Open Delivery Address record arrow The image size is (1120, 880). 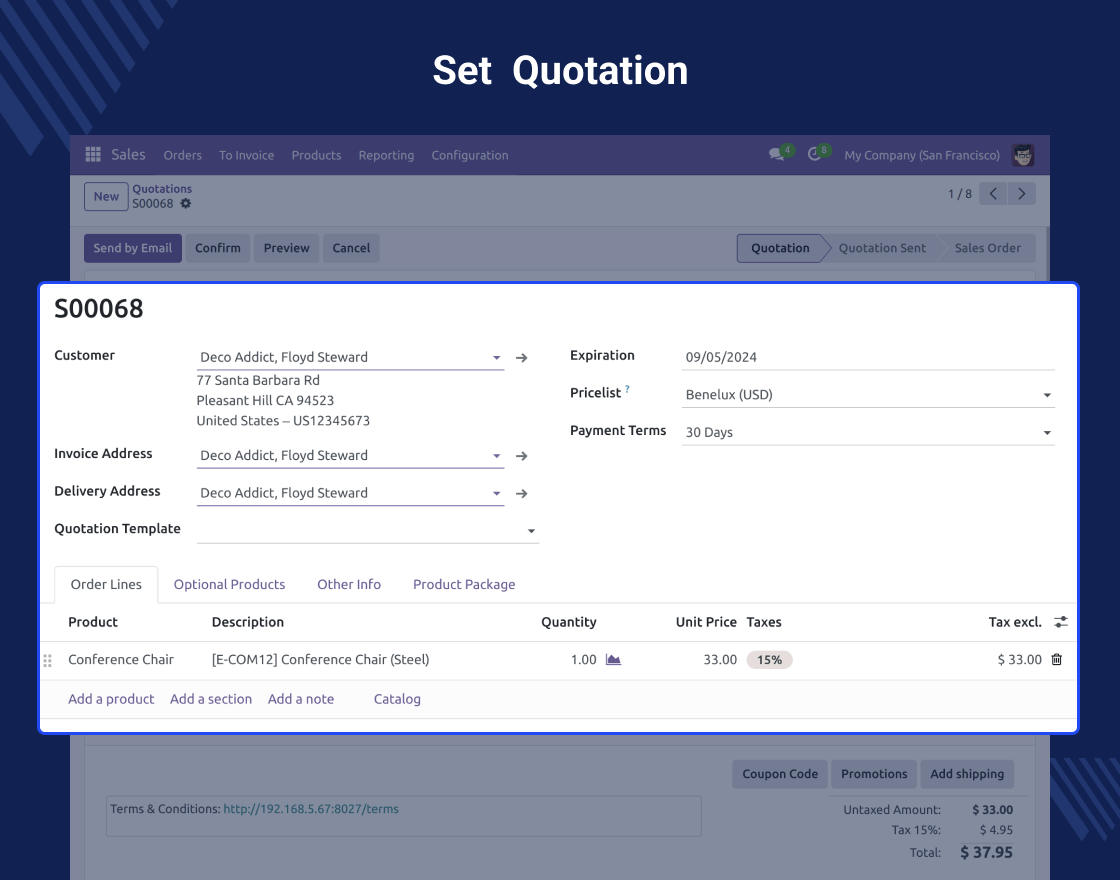point(521,494)
